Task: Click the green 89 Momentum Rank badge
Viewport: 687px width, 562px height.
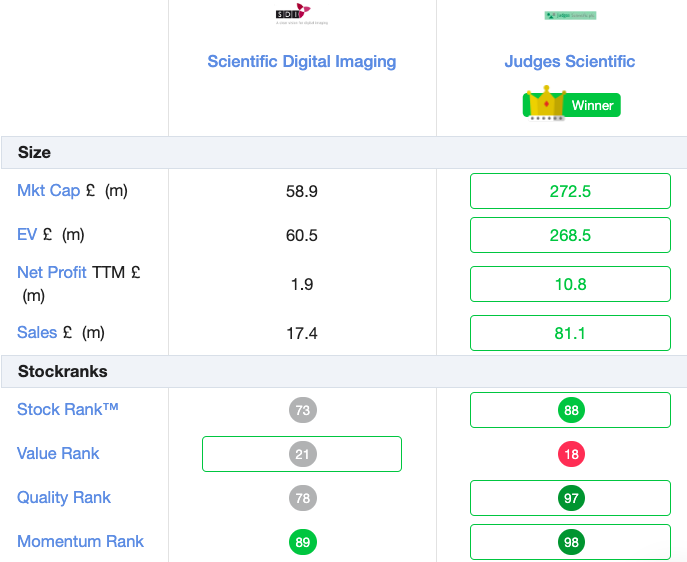Action: pos(302,542)
